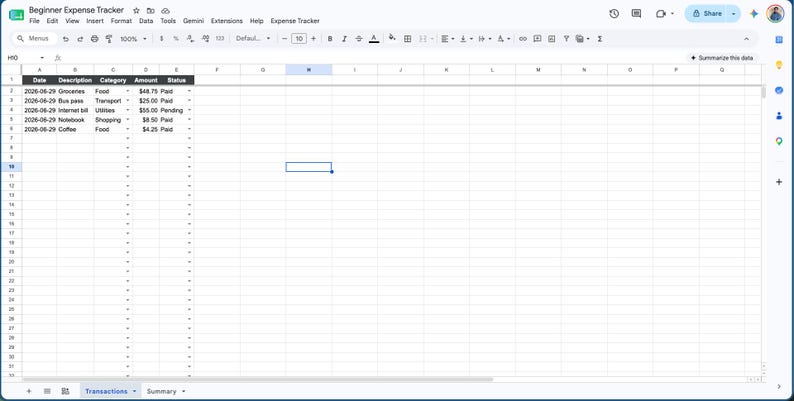Click the undo arrow
This screenshot has width=794, height=401.
click(65, 38)
